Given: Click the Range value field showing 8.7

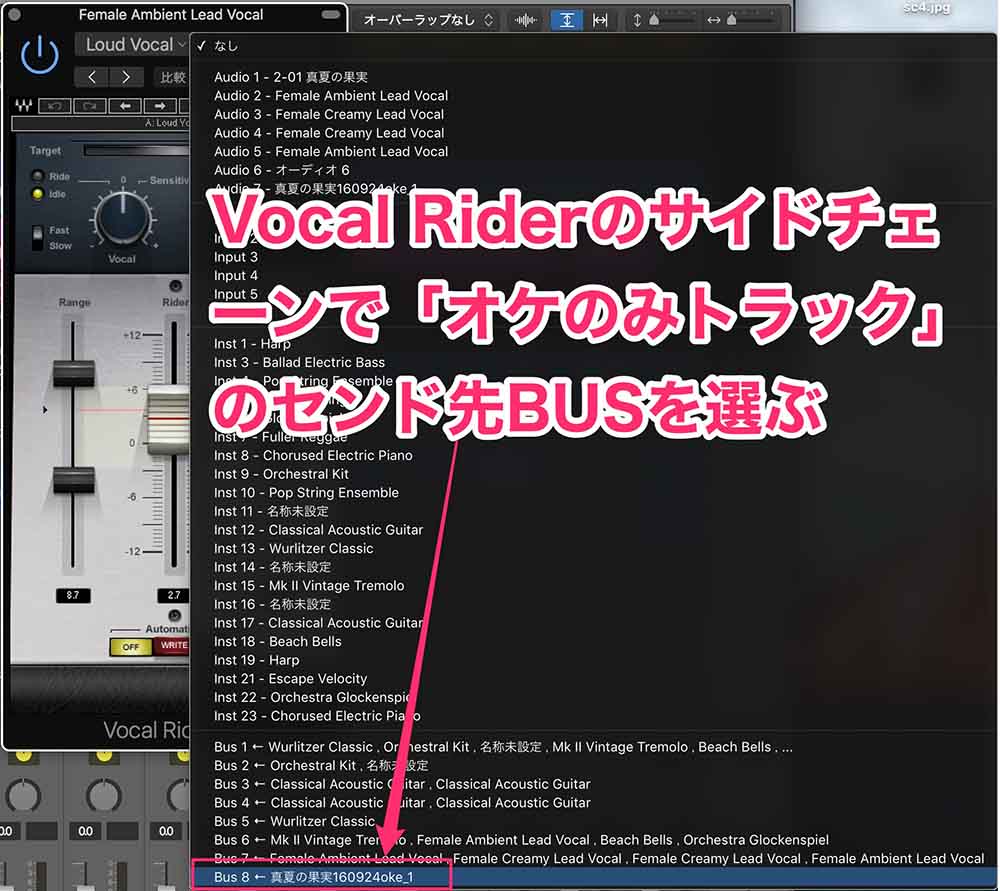Looking at the screenshot, I should coord(73,595).
